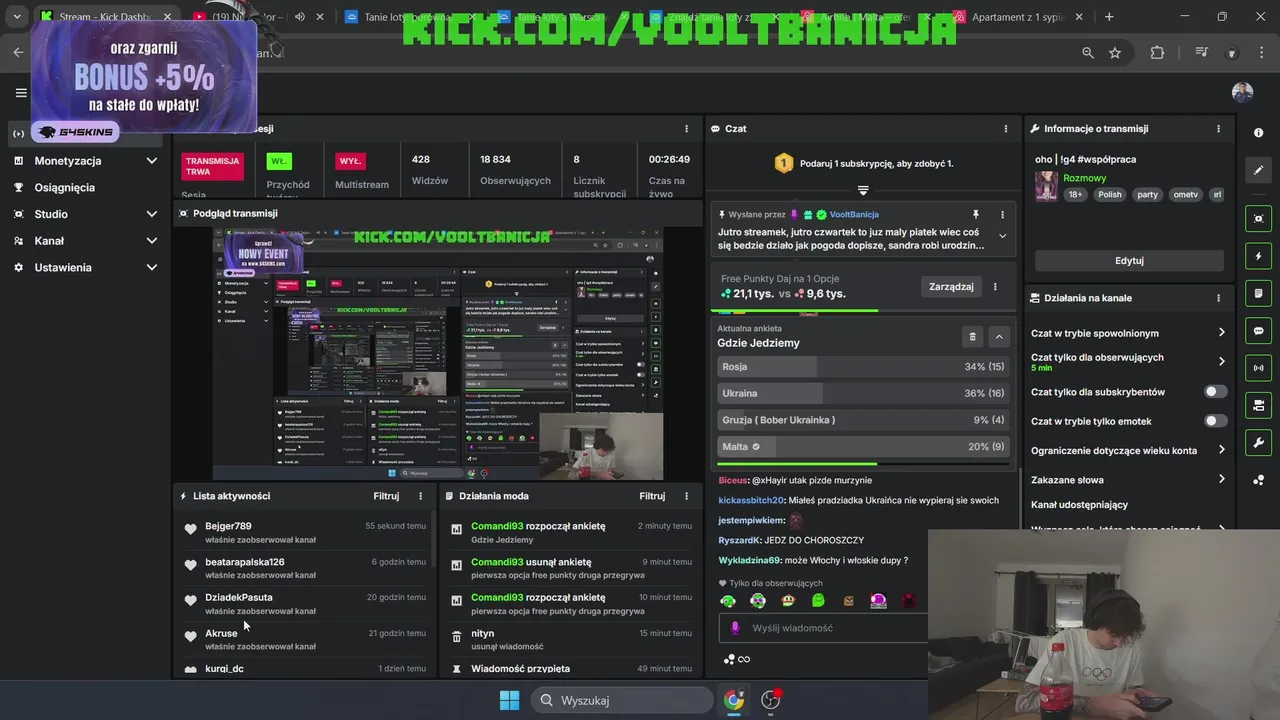Open three-dot menu of Lista aktywności
Screen dimensions: 1280x720
(420, 496)
